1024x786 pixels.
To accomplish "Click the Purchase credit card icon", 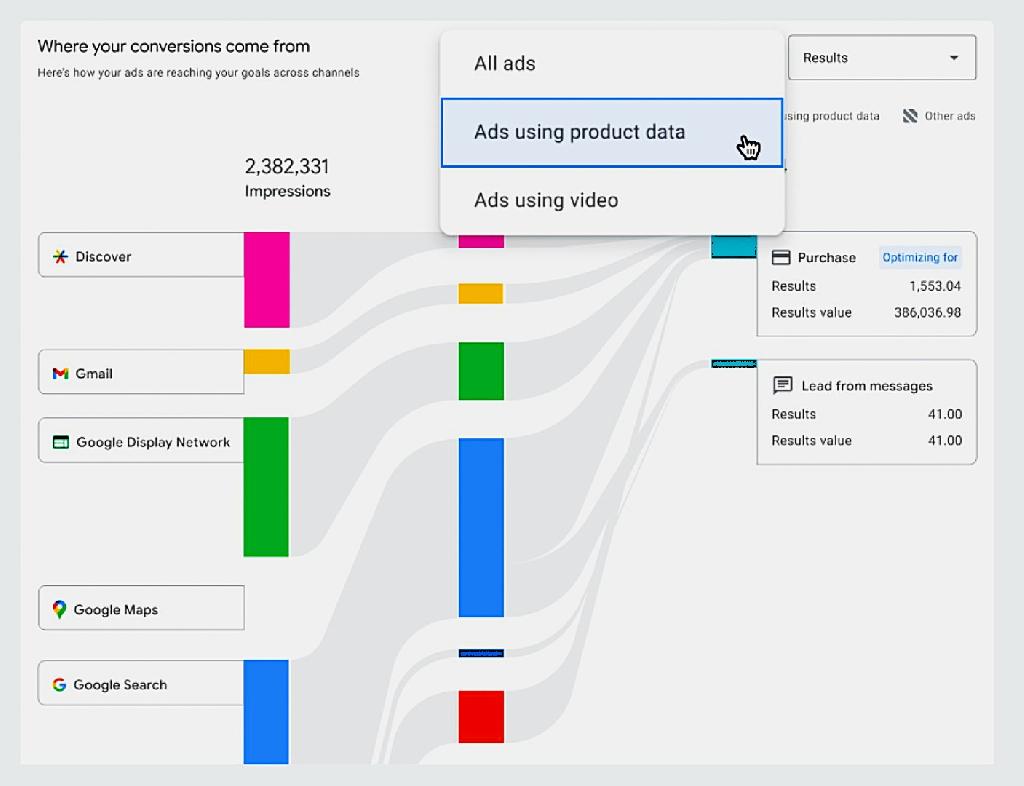I will [x=781, y=258].
